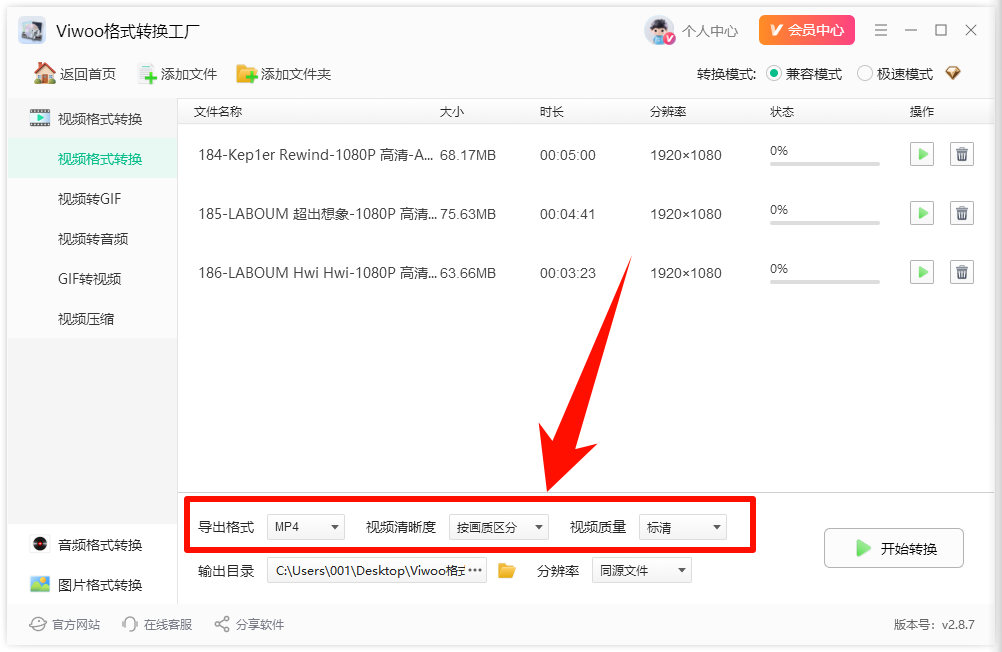
Task: Close the Viwoo window
Action: point(971,30)
